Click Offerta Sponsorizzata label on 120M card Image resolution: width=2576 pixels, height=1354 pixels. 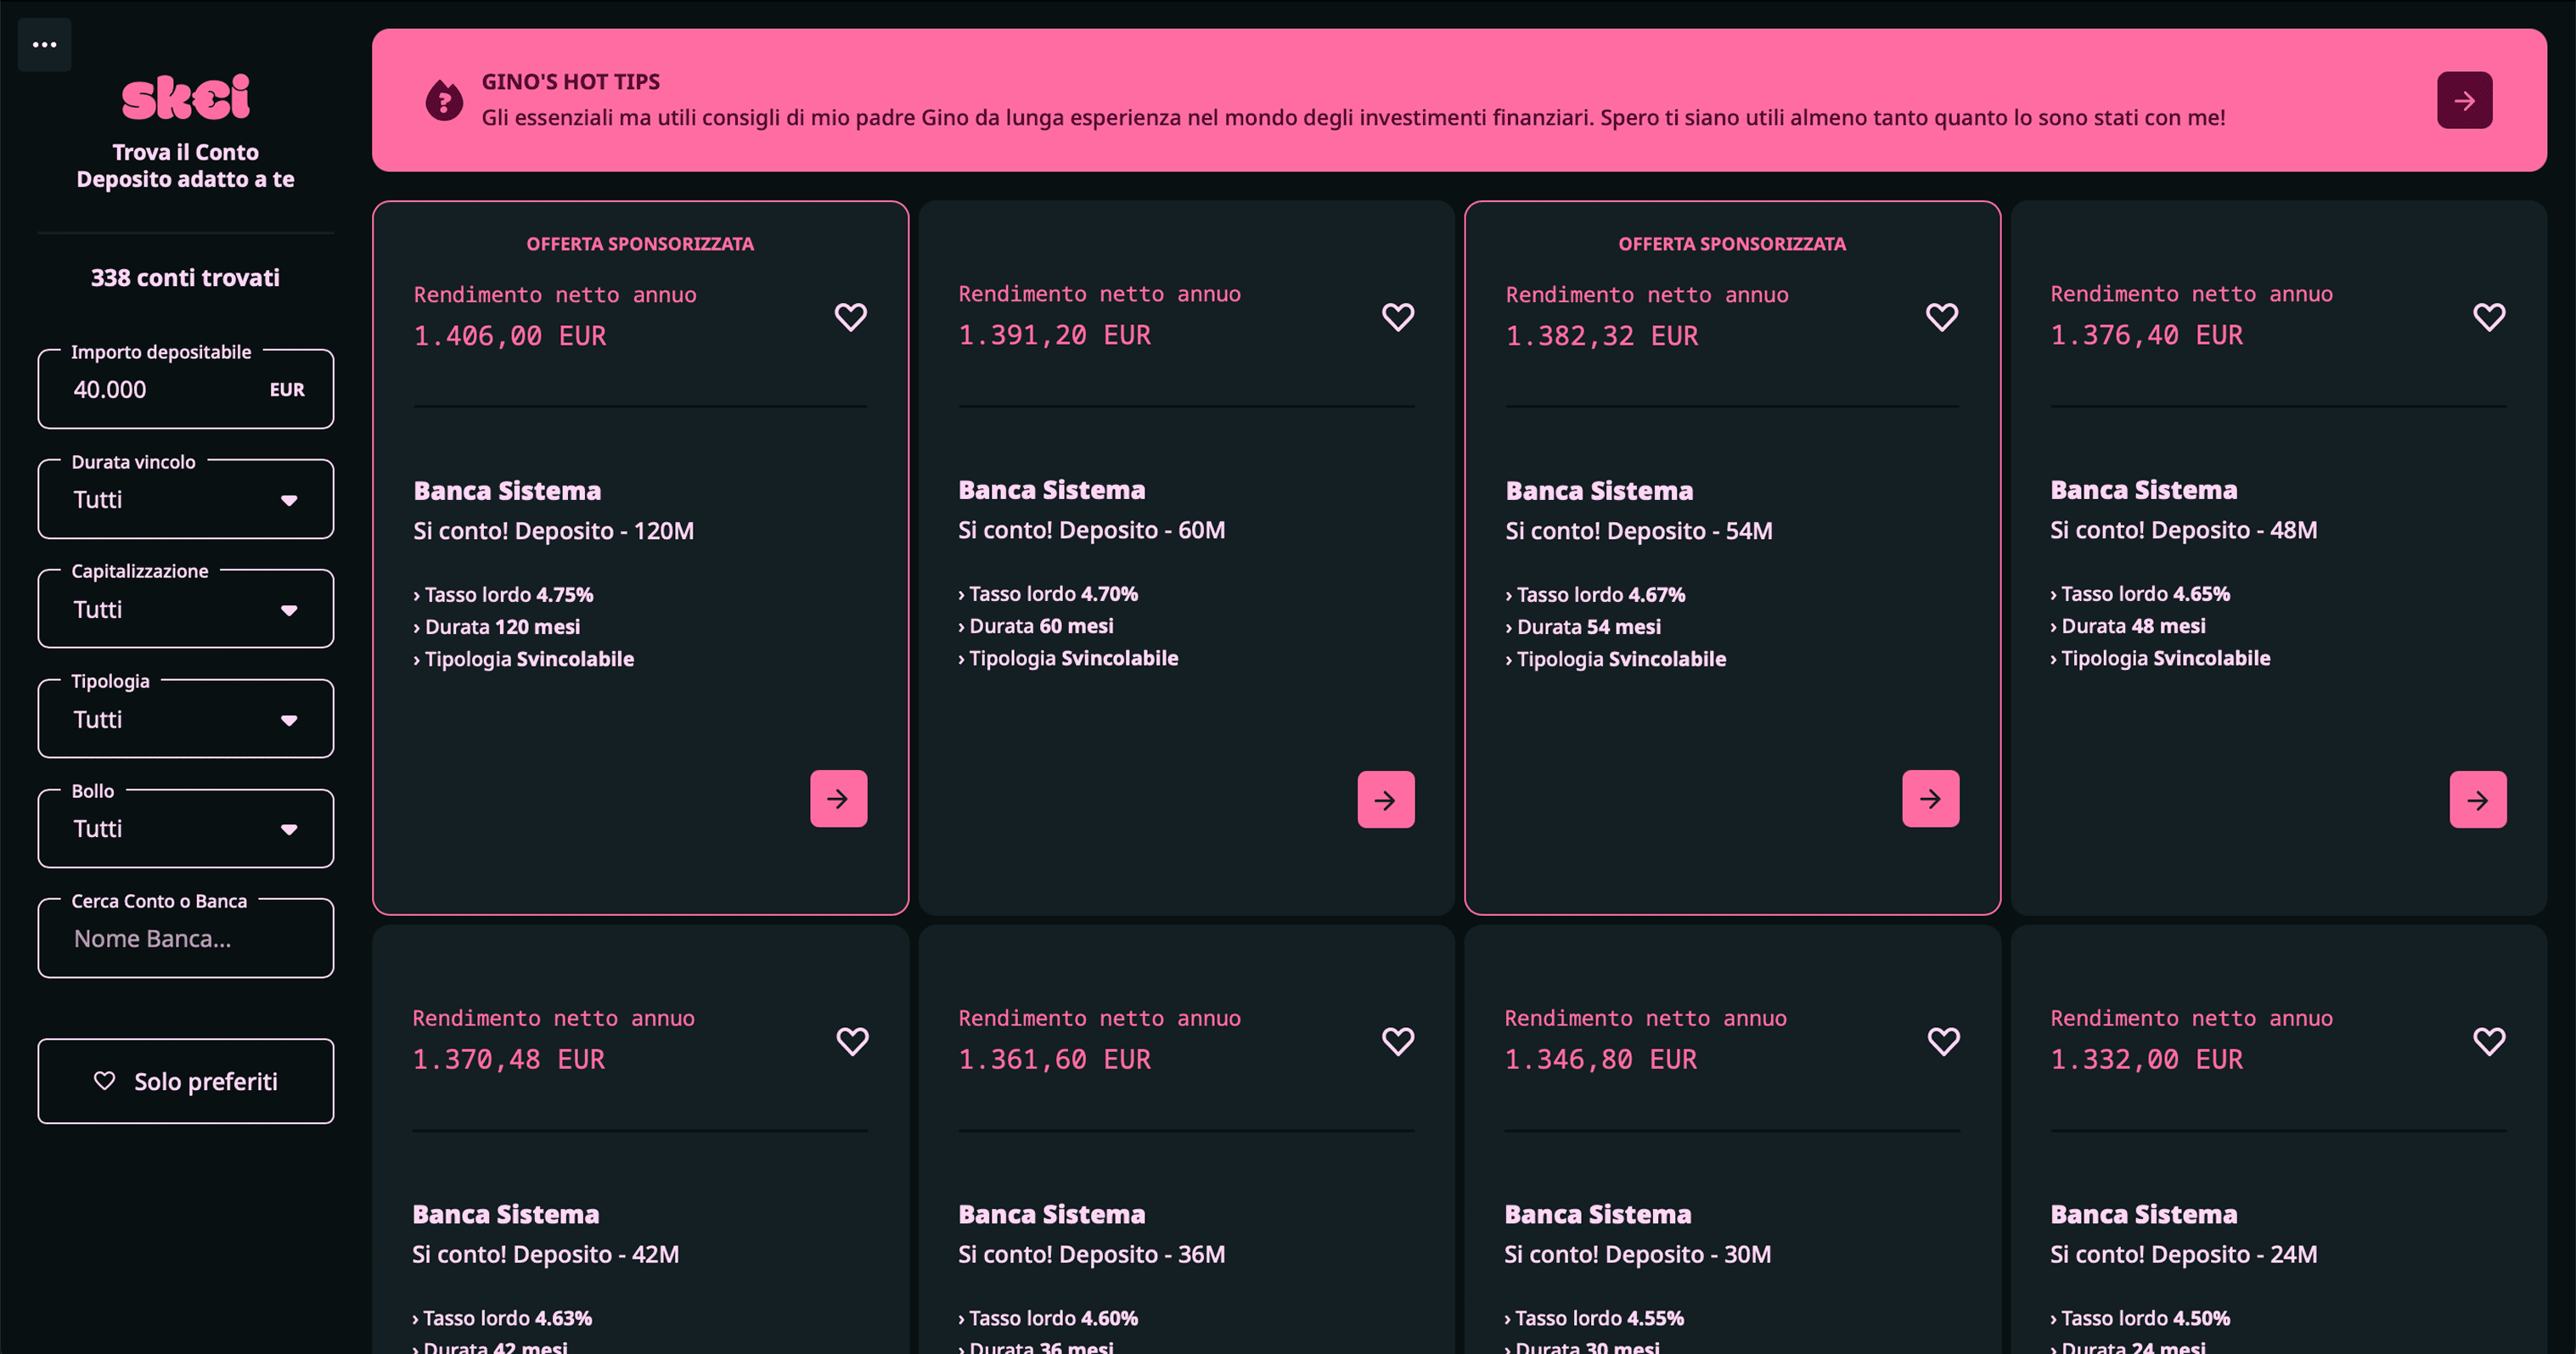coord(640,244)
